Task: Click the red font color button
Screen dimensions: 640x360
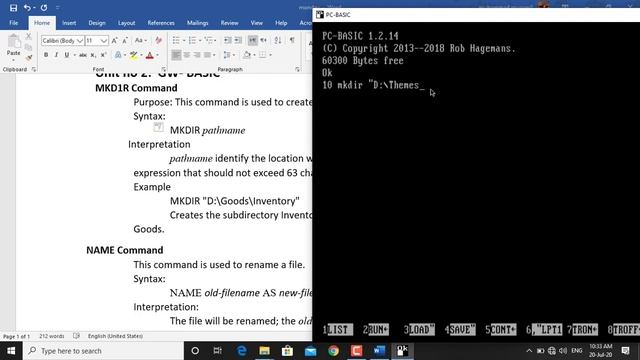Action: pyautogui.click(x=150, y=55)
